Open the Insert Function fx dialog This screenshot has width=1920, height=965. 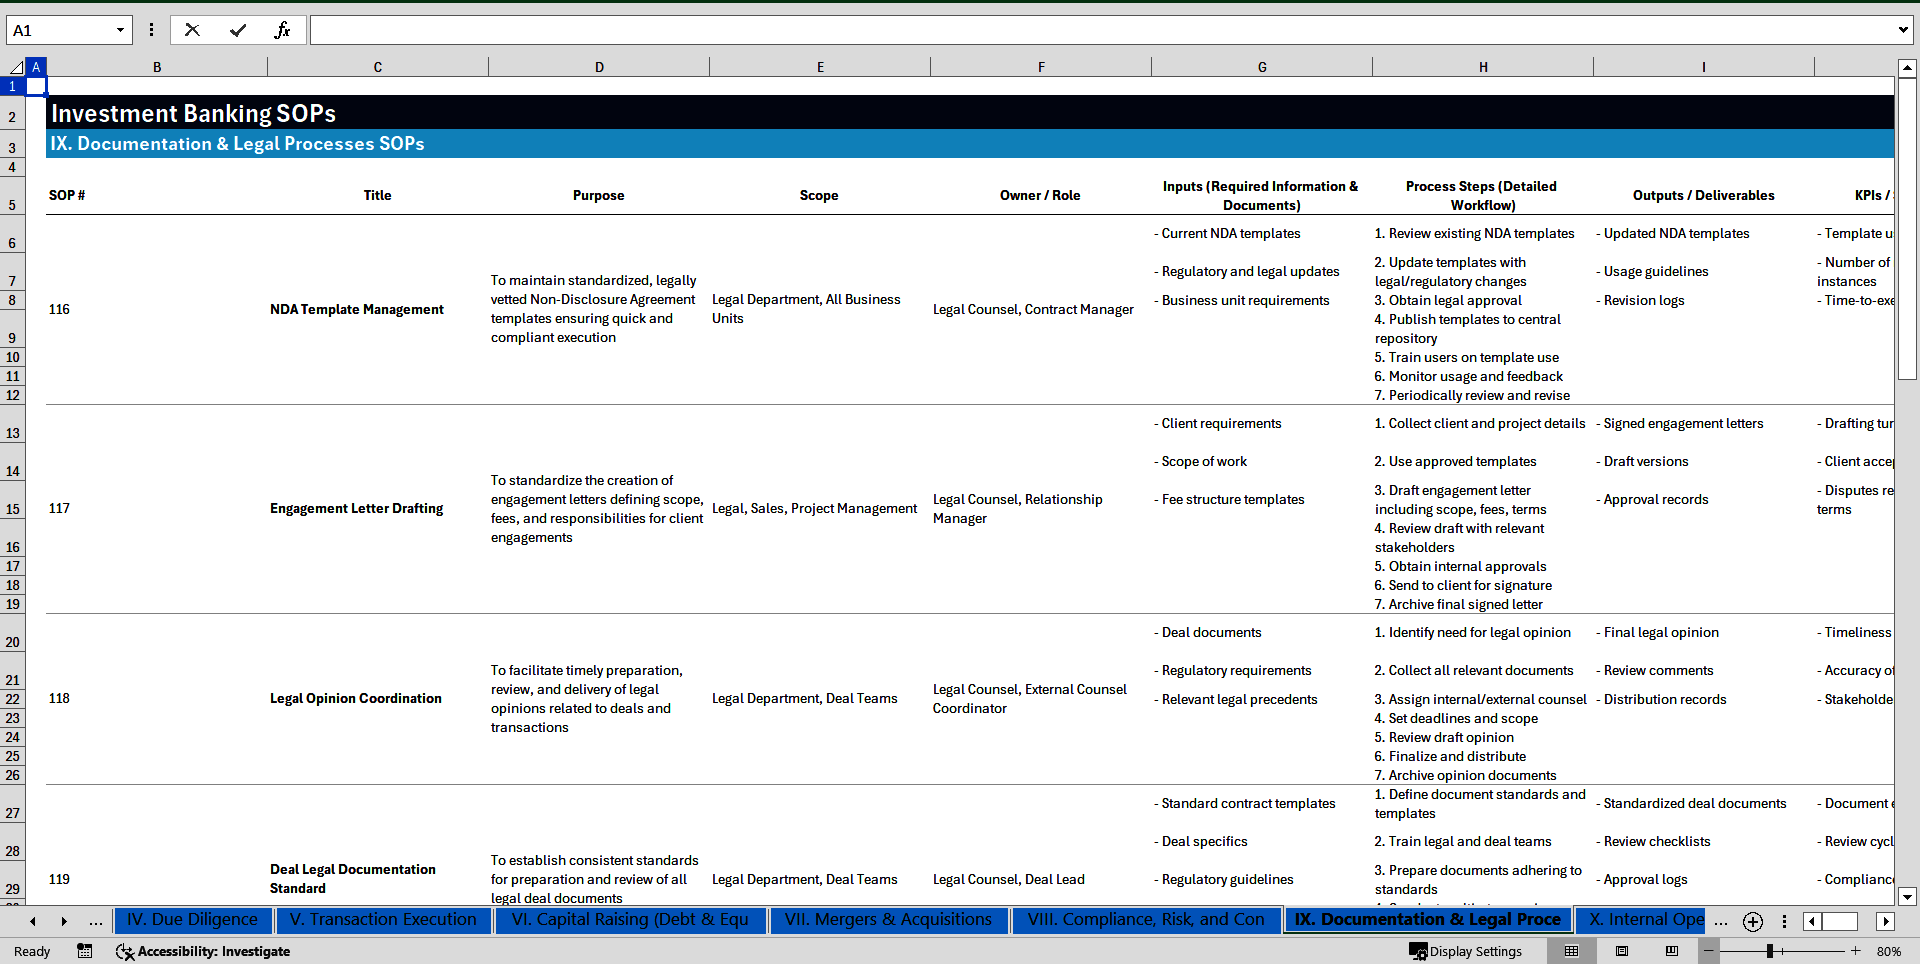click(x=282, y=30)
